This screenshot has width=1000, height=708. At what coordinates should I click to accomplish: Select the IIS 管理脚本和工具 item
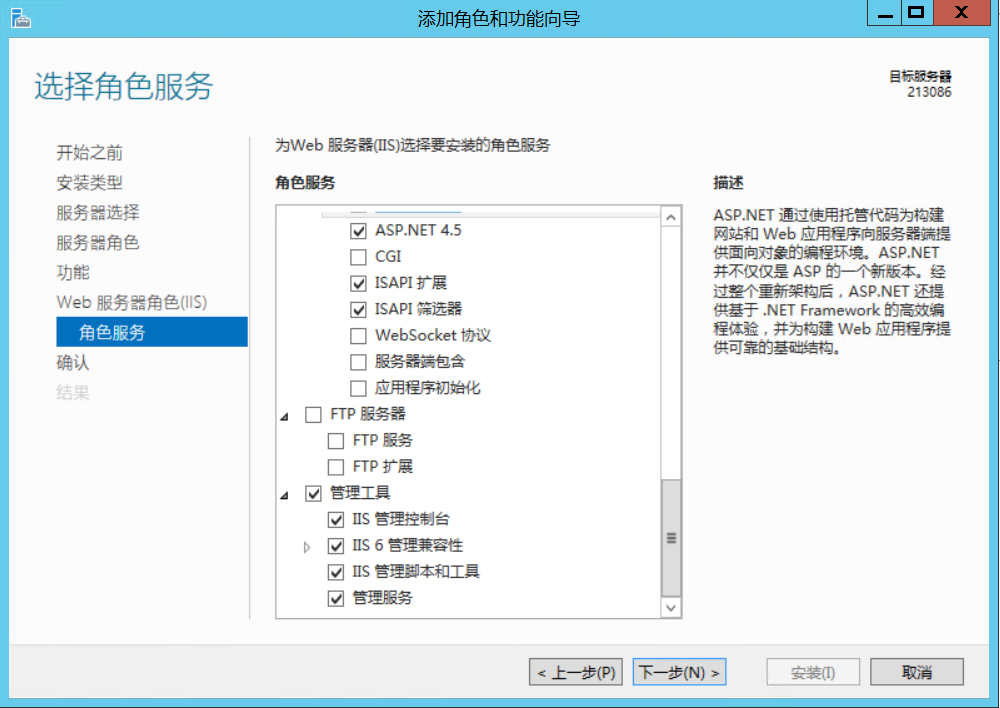click(x=416, y=572)
